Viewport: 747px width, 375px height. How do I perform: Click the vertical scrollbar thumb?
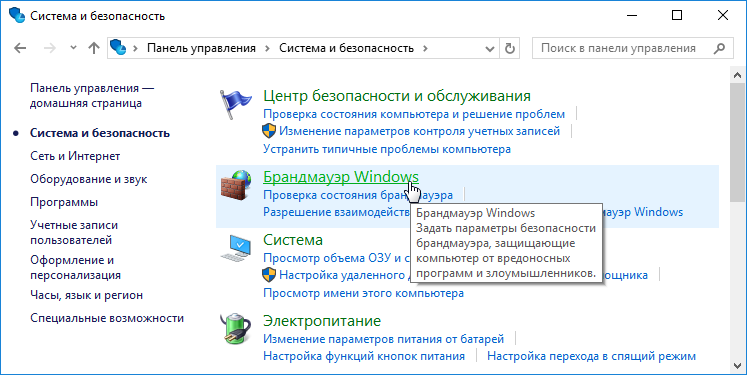pyautogui.click(x=737, y=143)
